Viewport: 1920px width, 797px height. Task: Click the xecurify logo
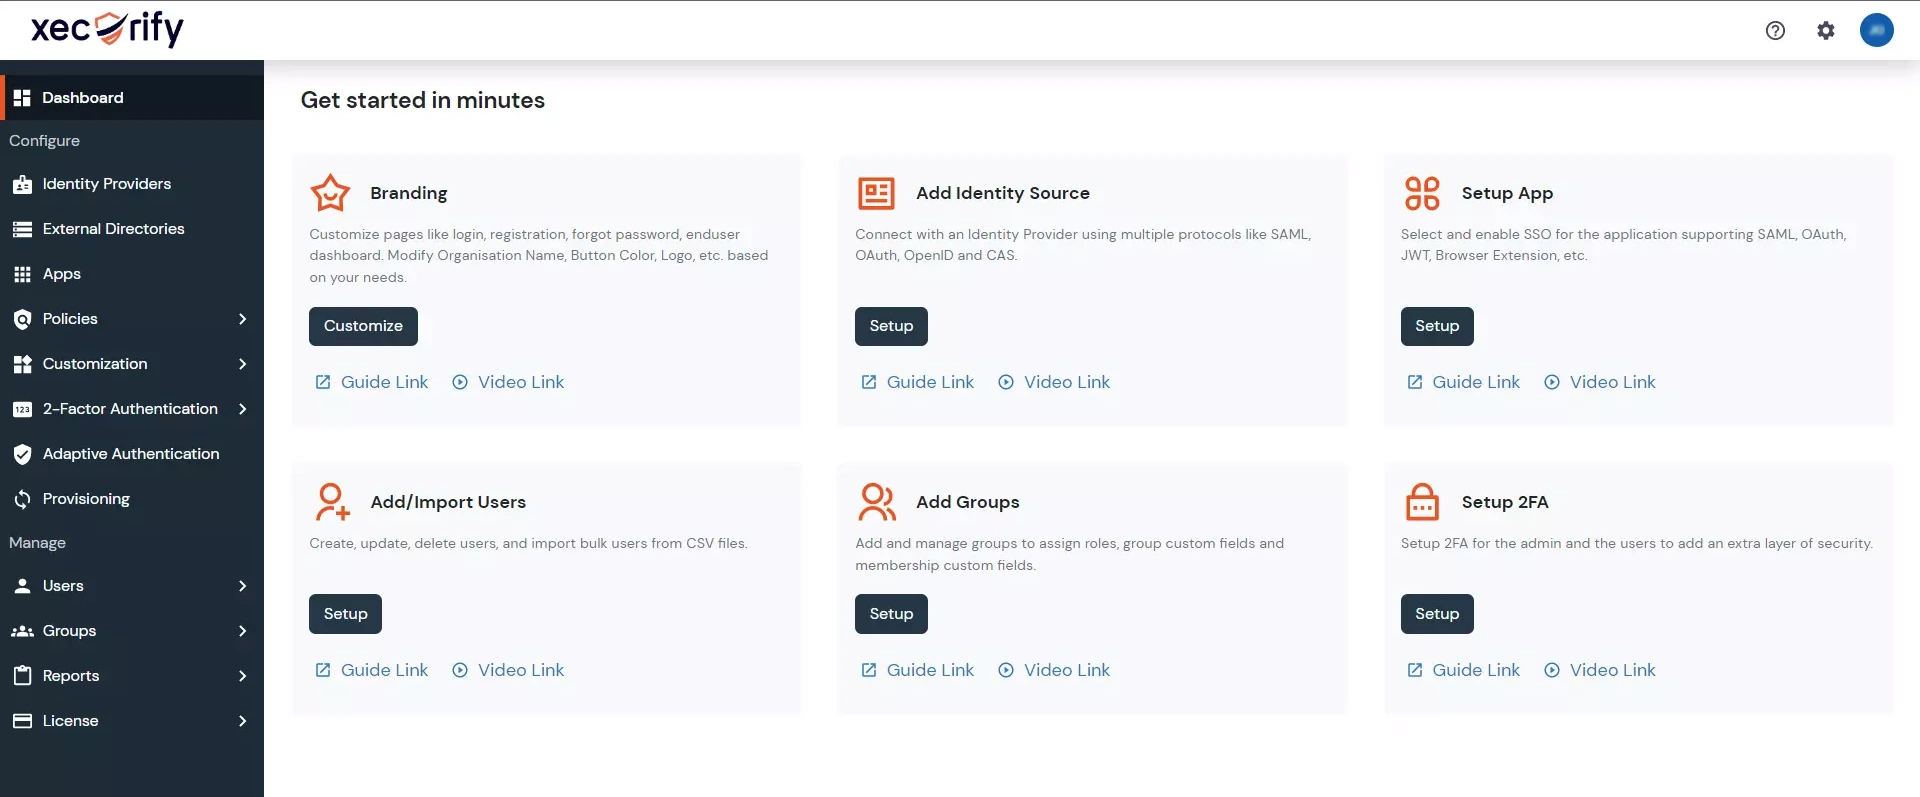click(x=107, y=29)
